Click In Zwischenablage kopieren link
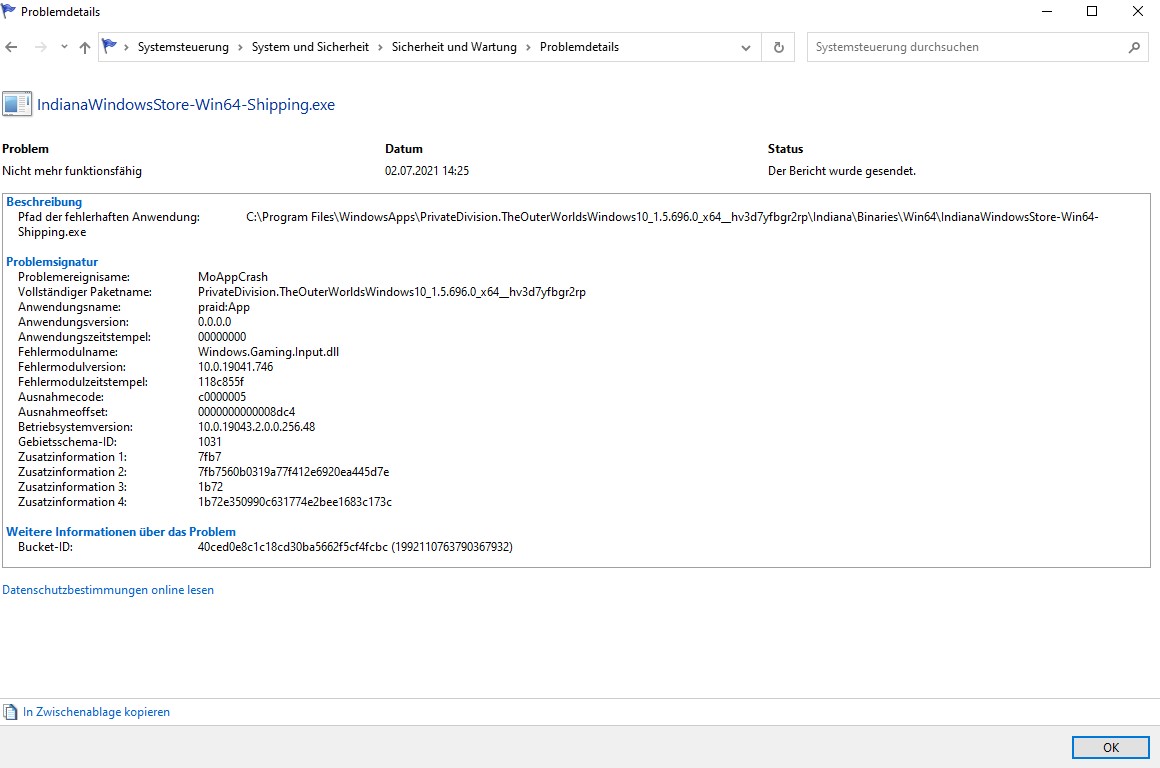 [96, 712]
